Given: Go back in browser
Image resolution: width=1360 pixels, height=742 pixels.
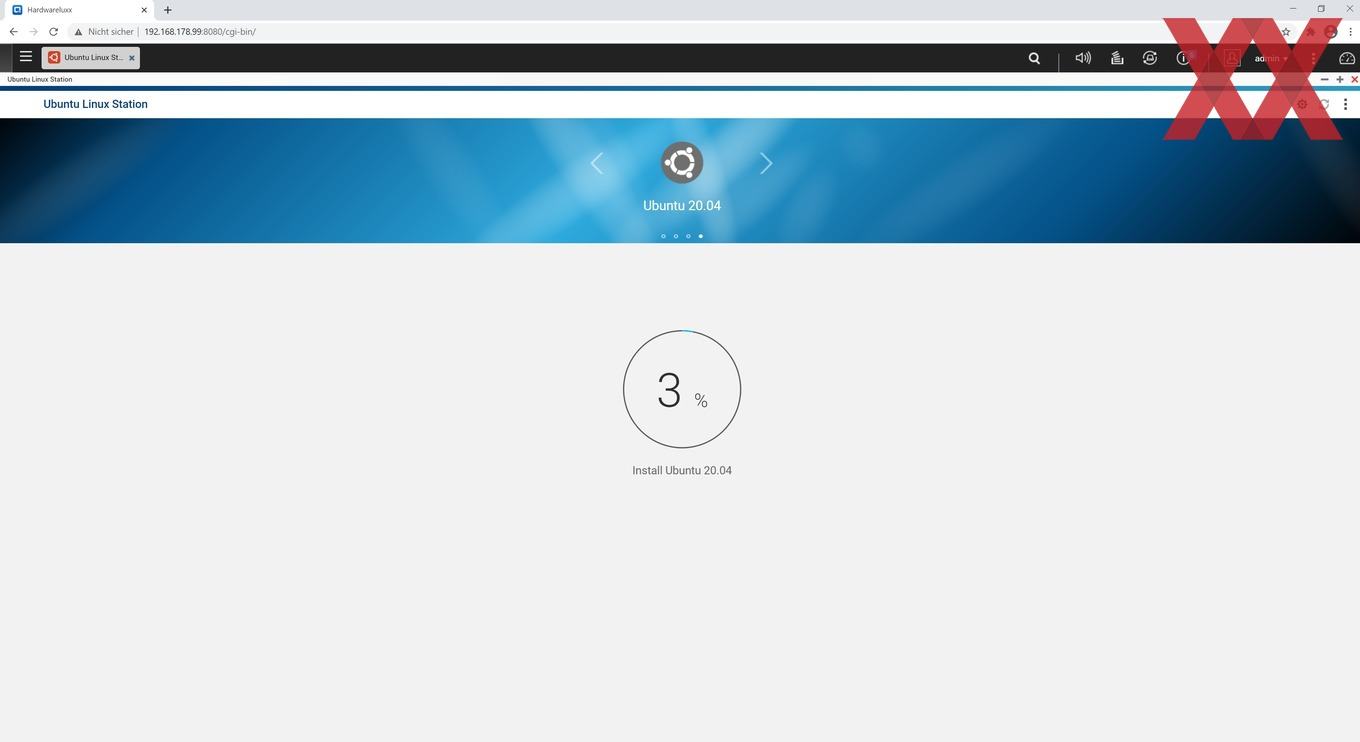Looking at the screenshot, I should coord(13,32).
